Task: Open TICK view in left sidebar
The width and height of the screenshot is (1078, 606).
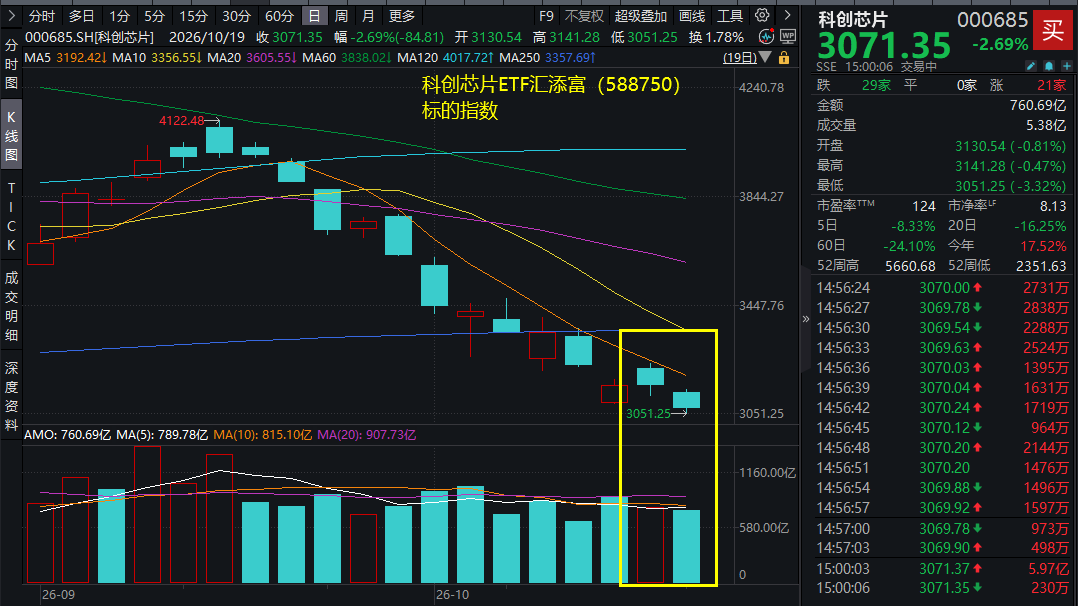Action: pos(11,216)
